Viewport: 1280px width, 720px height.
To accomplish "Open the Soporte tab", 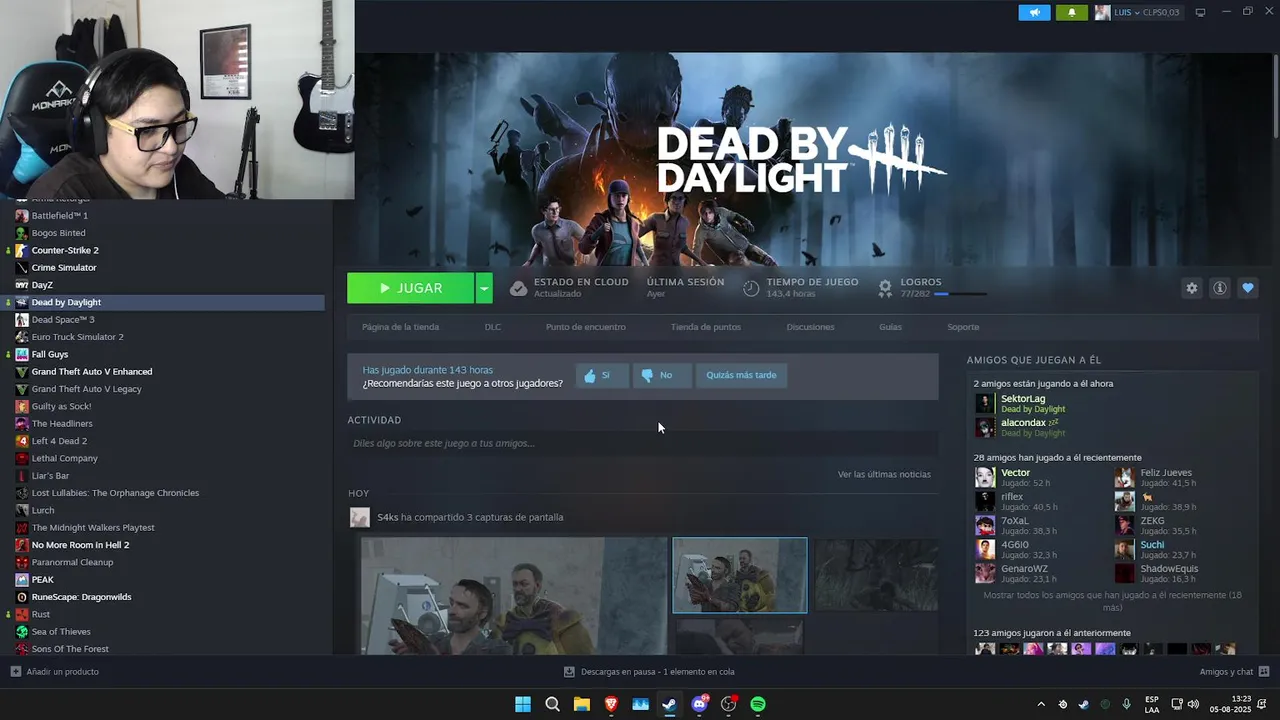I will point(963,327).
